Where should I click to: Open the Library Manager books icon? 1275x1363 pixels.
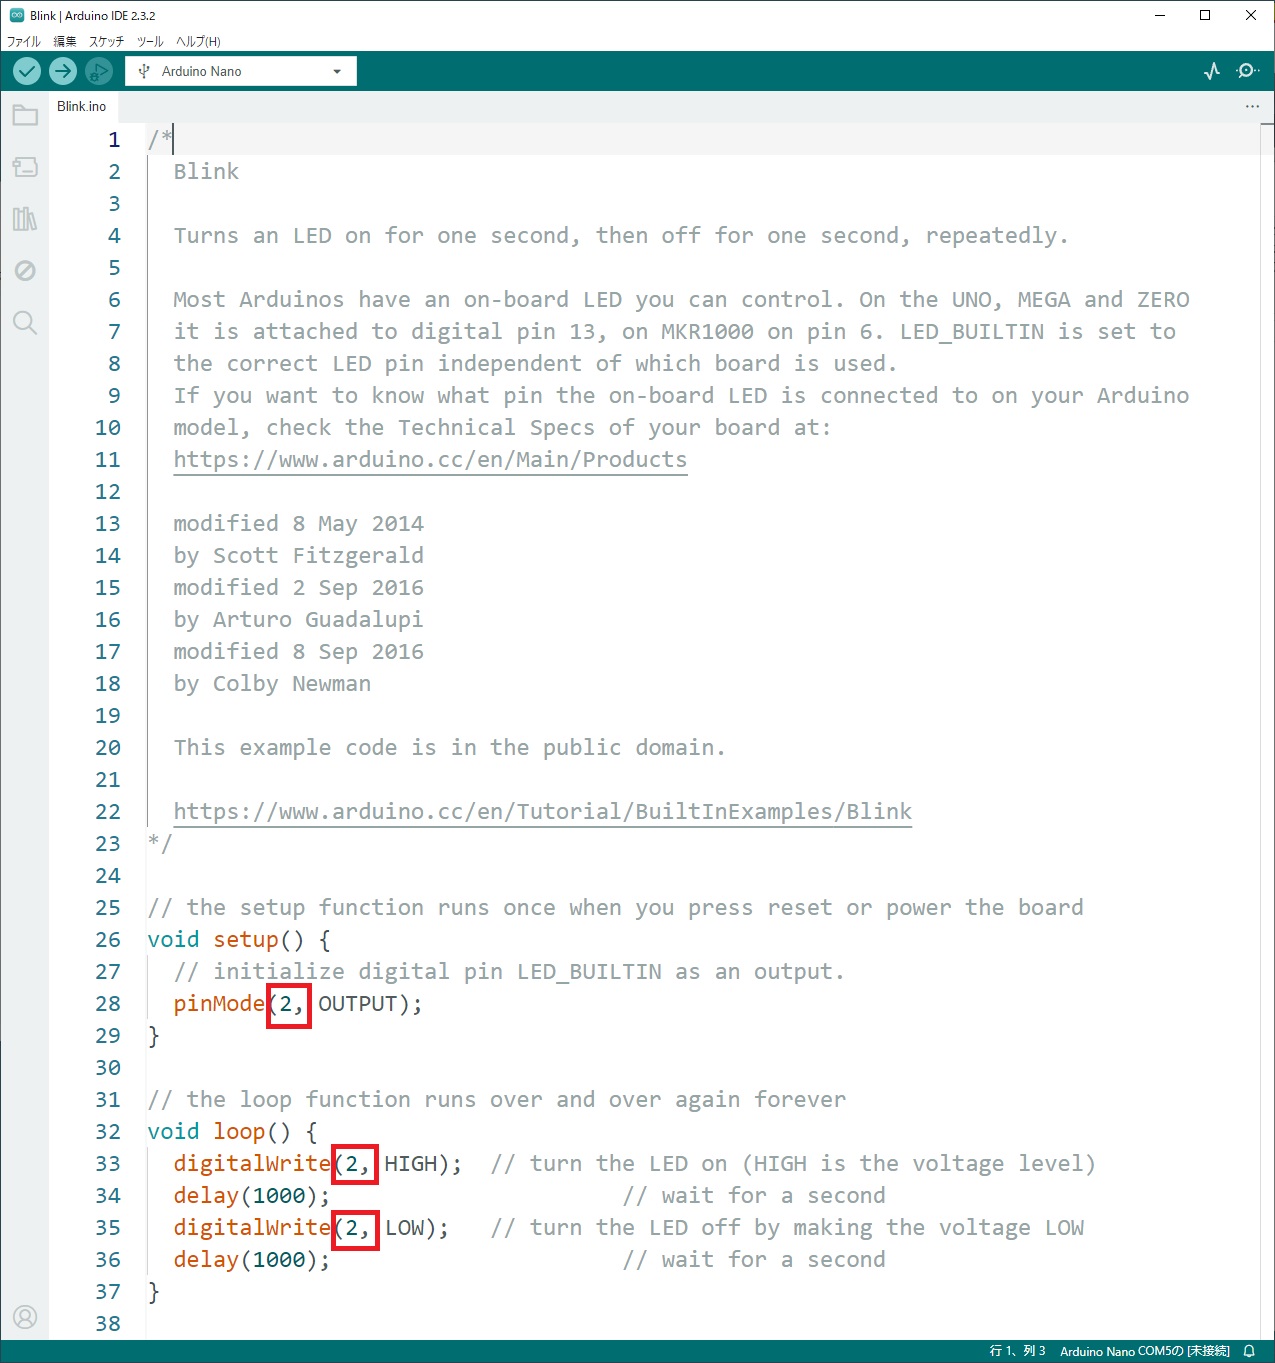click(25, 219)
